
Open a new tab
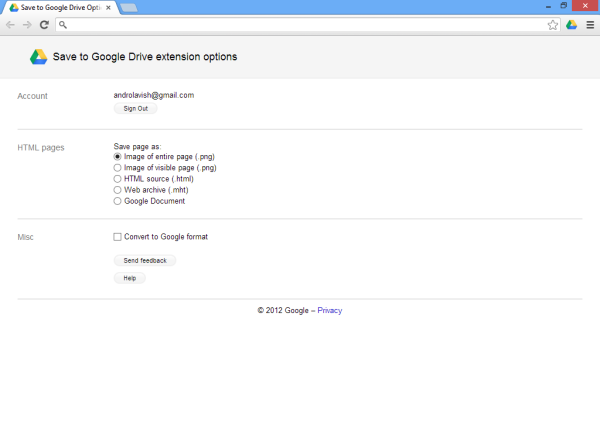click(x=129, y=8)
